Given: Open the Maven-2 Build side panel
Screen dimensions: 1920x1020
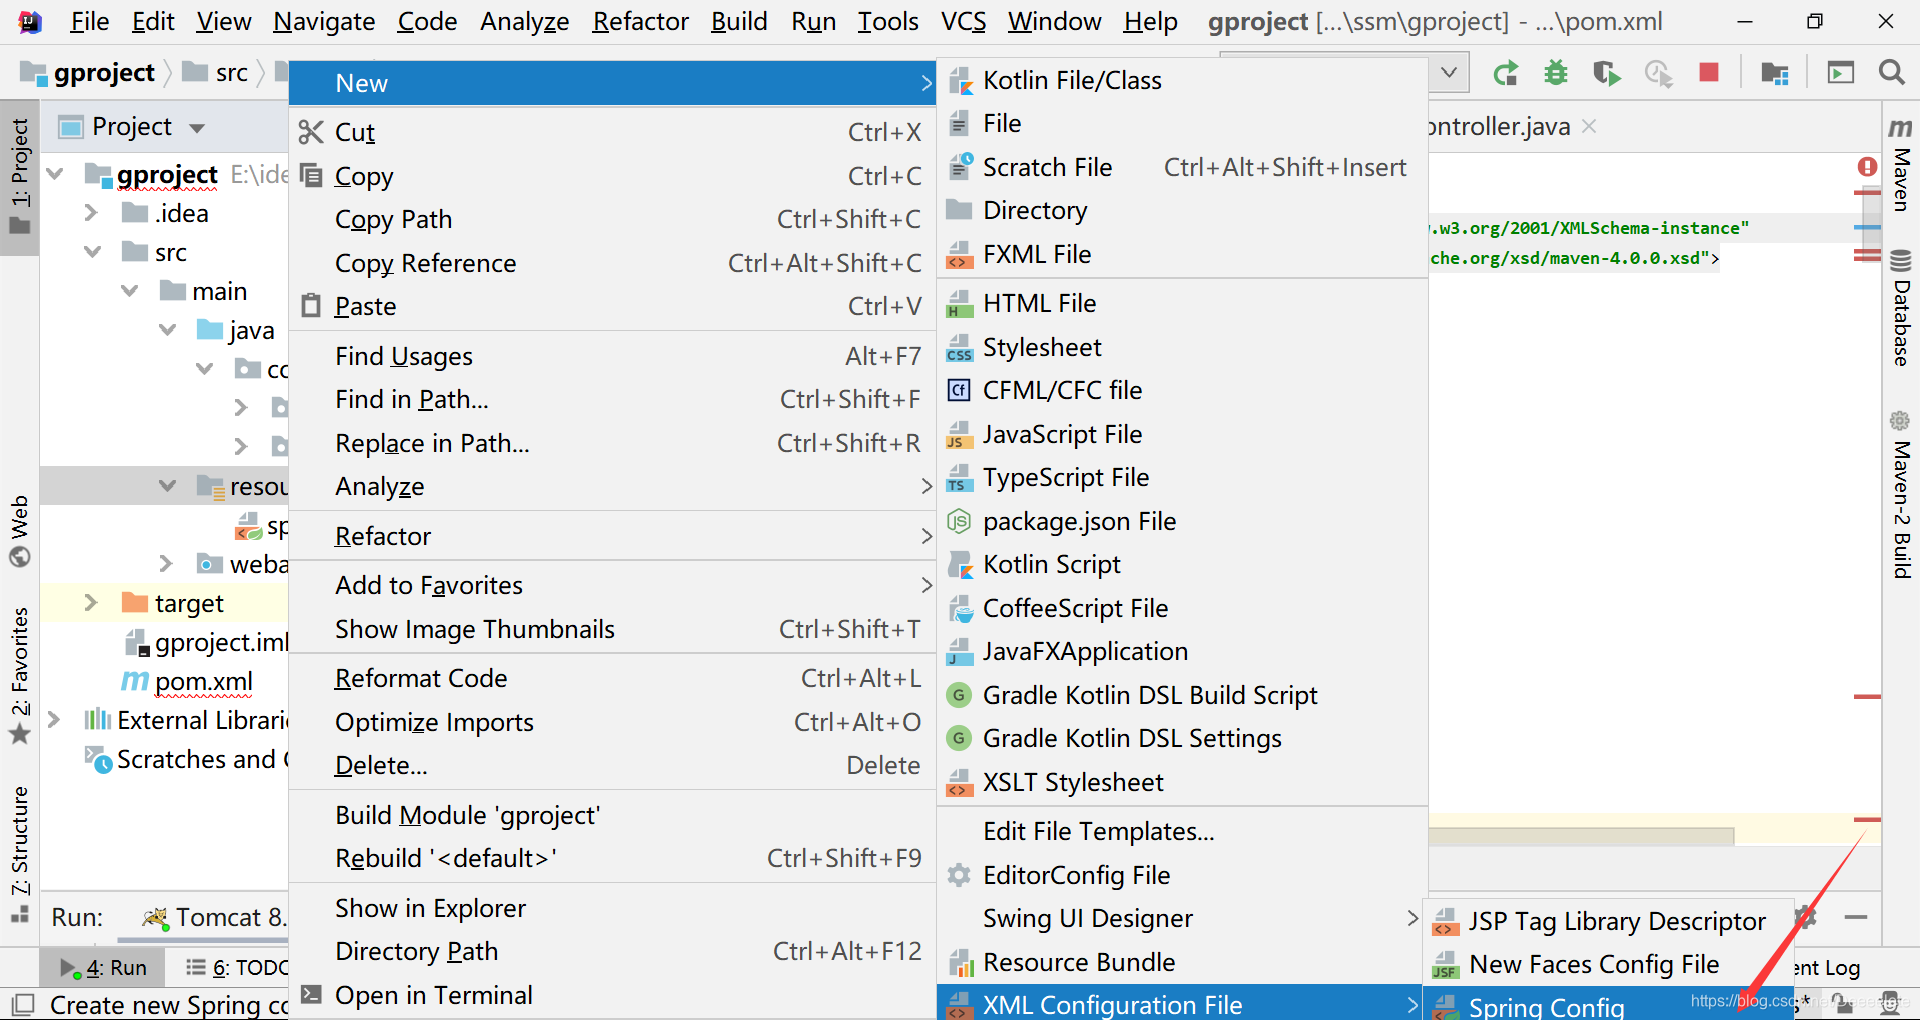Looking at the screenshot, I should [x=1901, y=494].
